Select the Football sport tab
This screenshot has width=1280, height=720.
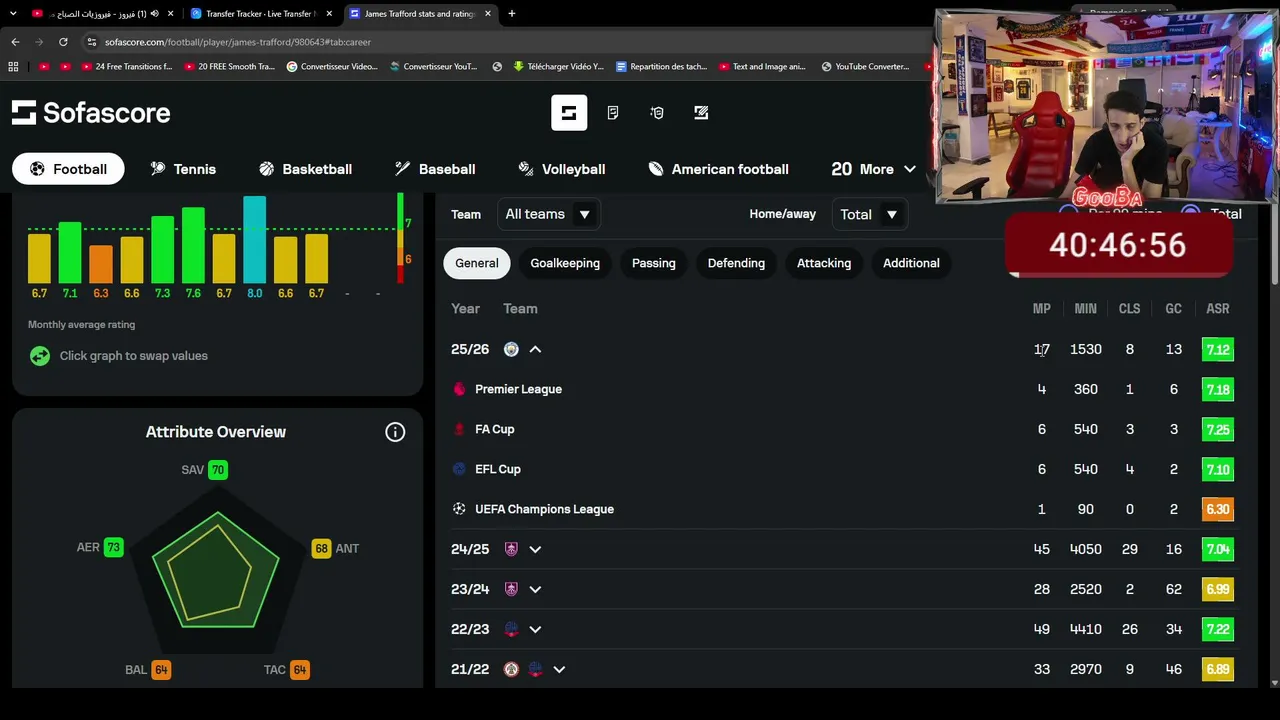tap(68, 169)
